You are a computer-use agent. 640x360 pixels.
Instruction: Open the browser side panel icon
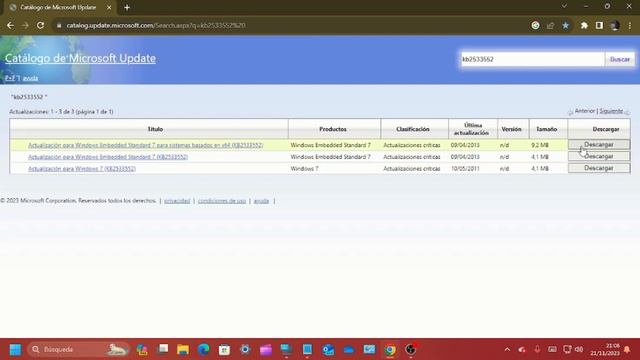tap(599, 25)
